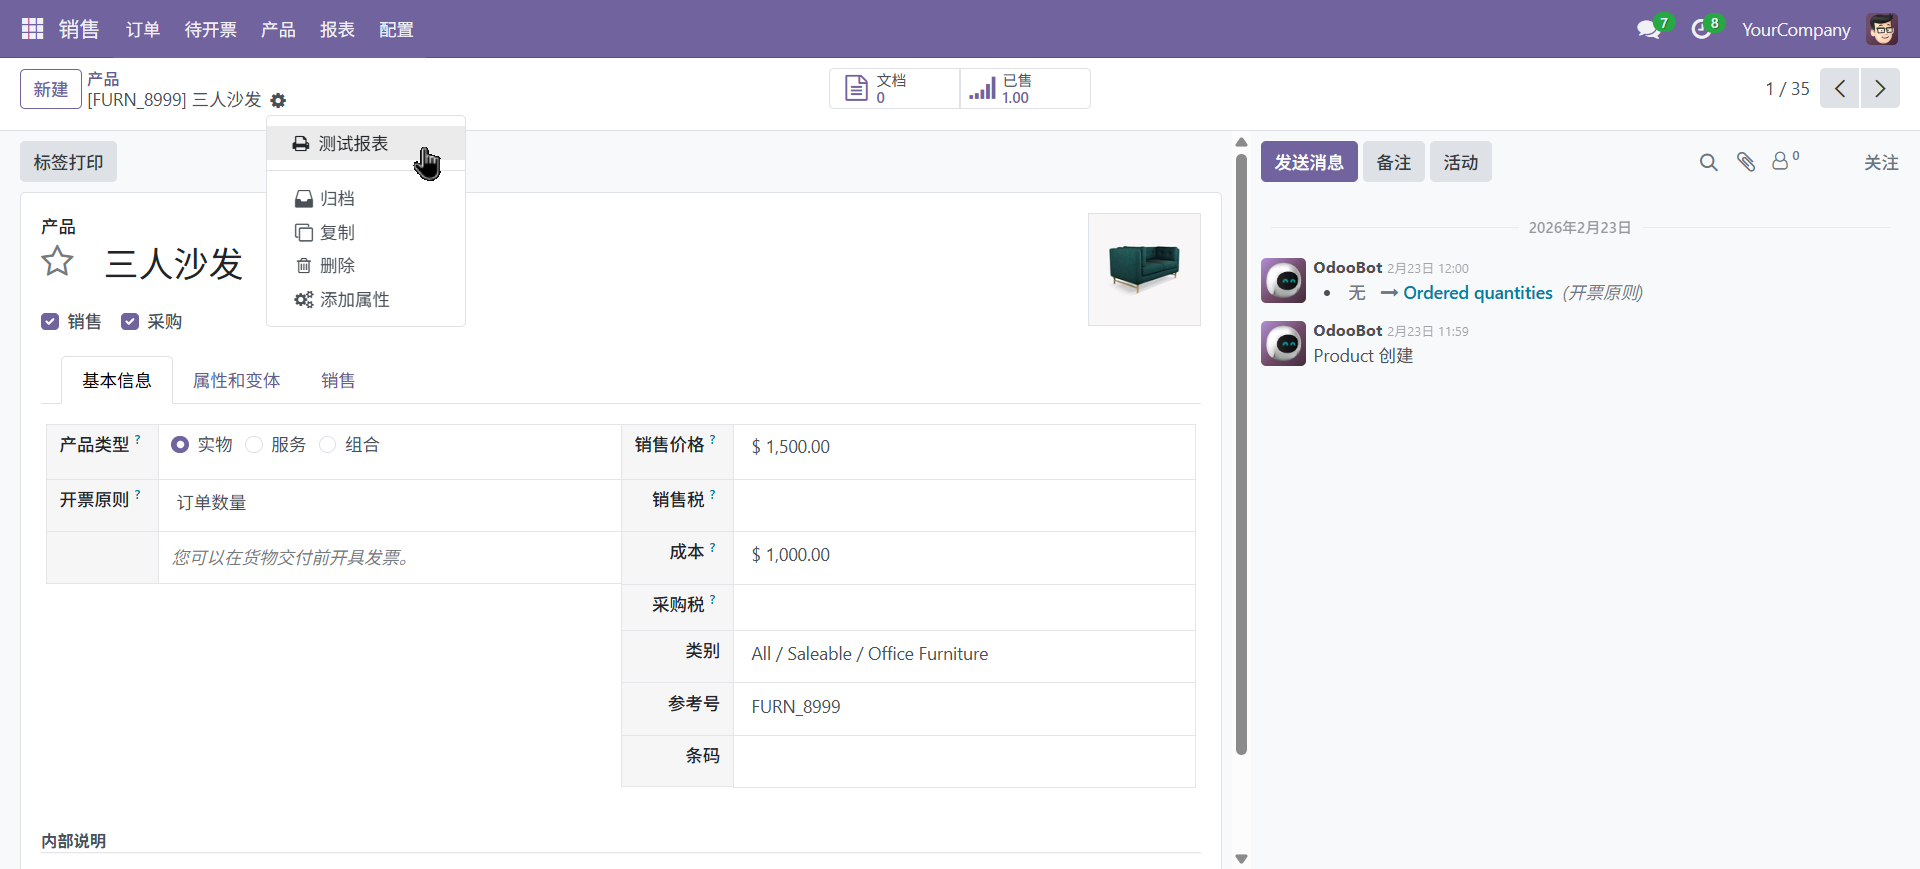Expand the 类别 category selector

click(x=960, y=654)
